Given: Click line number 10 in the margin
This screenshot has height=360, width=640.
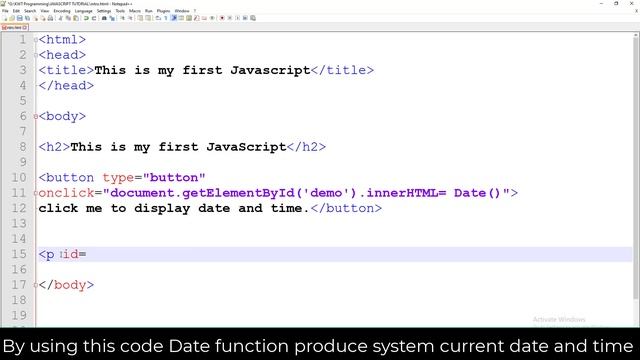Looking at the screenshot, I should 19,178.
